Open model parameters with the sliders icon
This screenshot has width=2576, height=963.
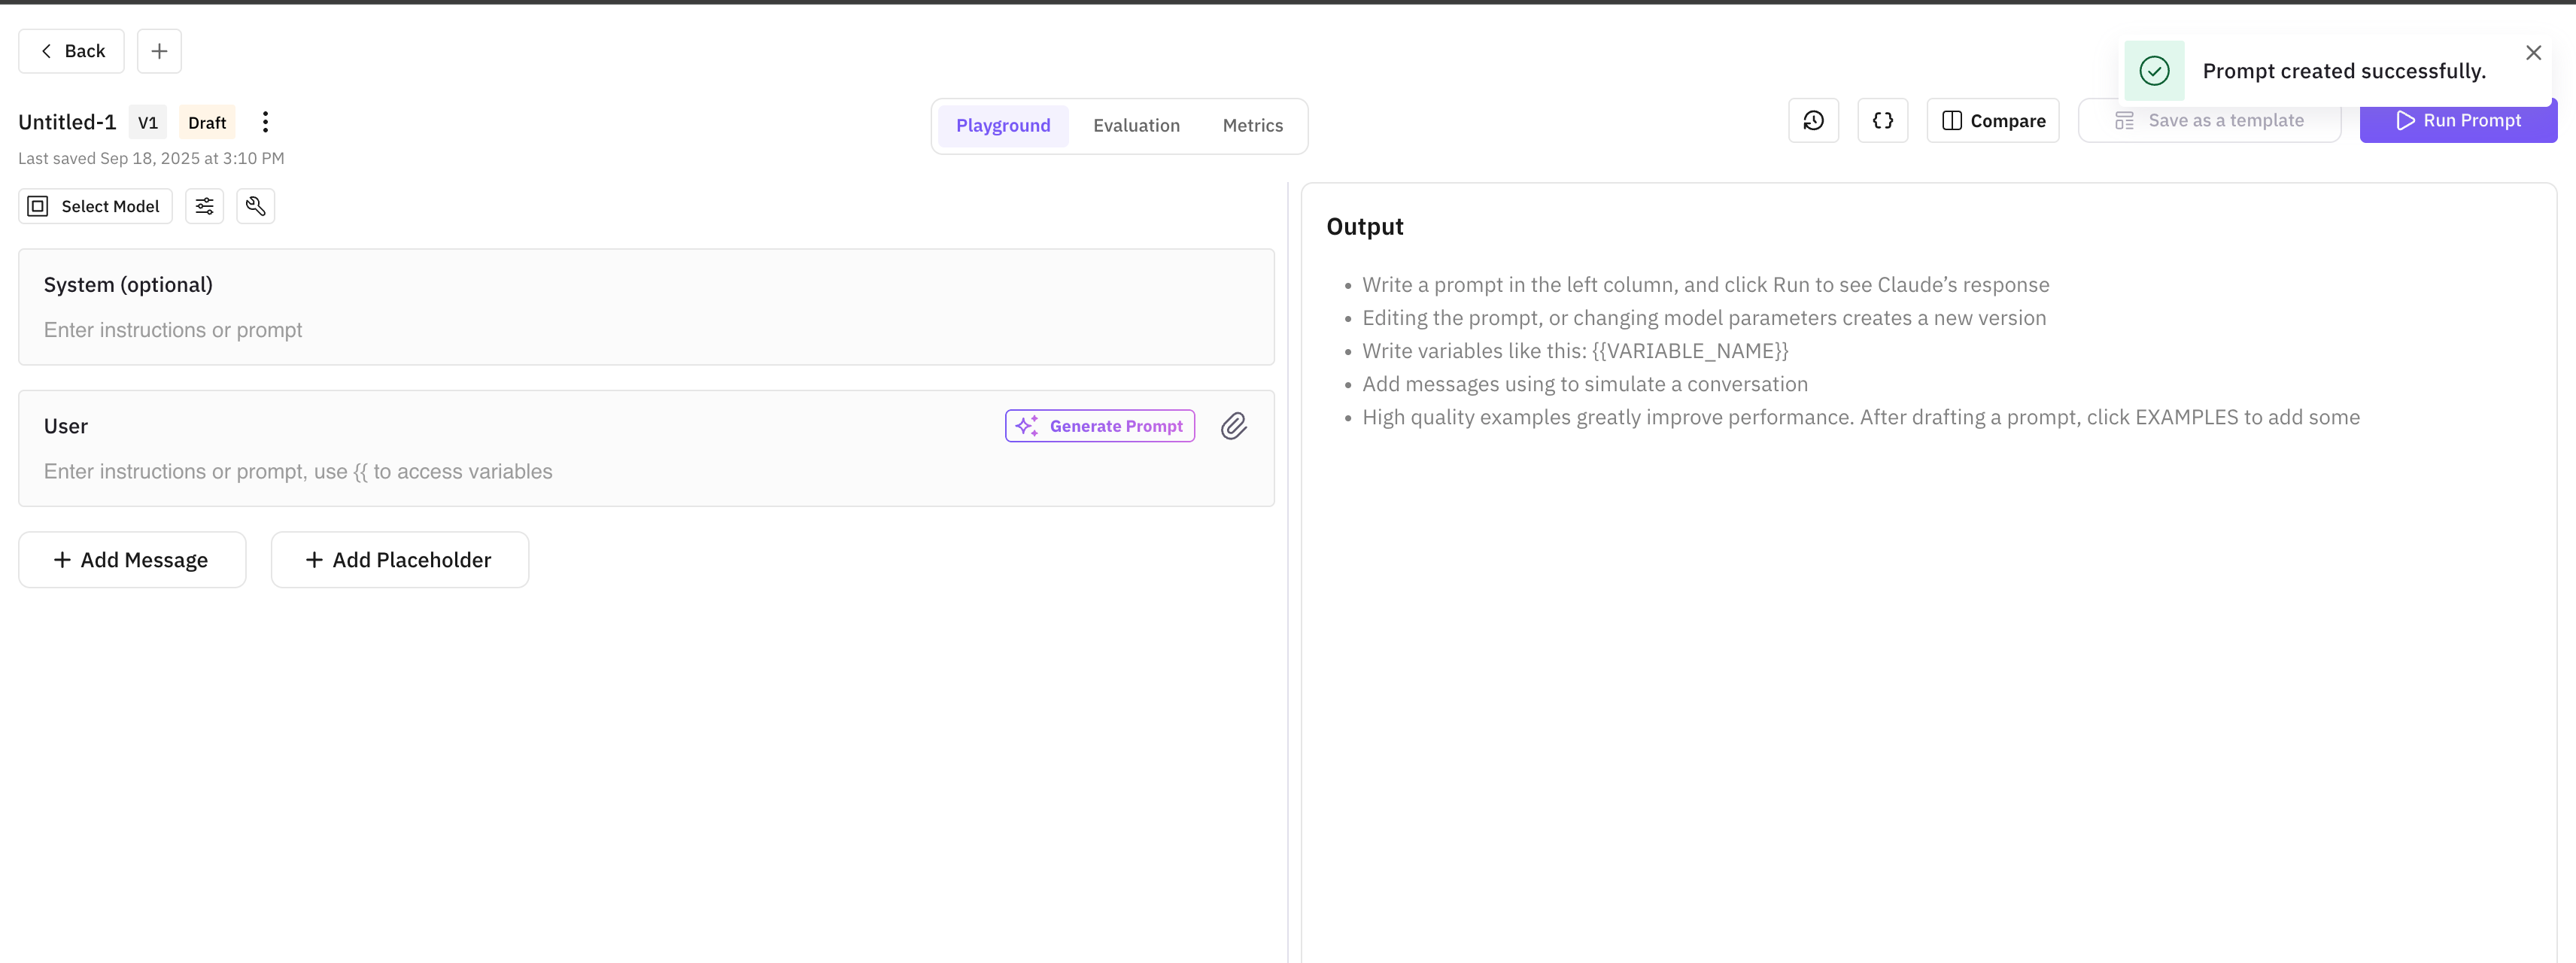[x=204, y=206]
